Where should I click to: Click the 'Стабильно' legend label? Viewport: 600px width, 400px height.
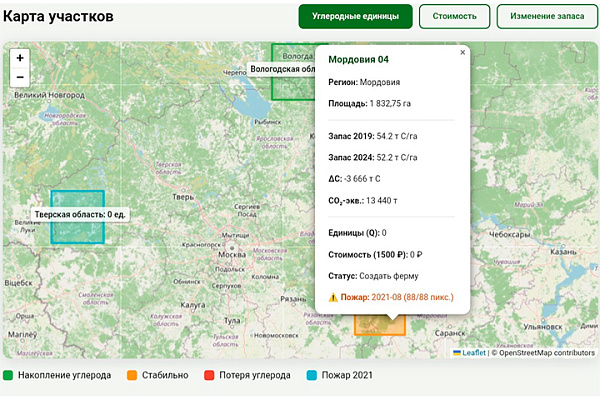[x=165, y=375]
